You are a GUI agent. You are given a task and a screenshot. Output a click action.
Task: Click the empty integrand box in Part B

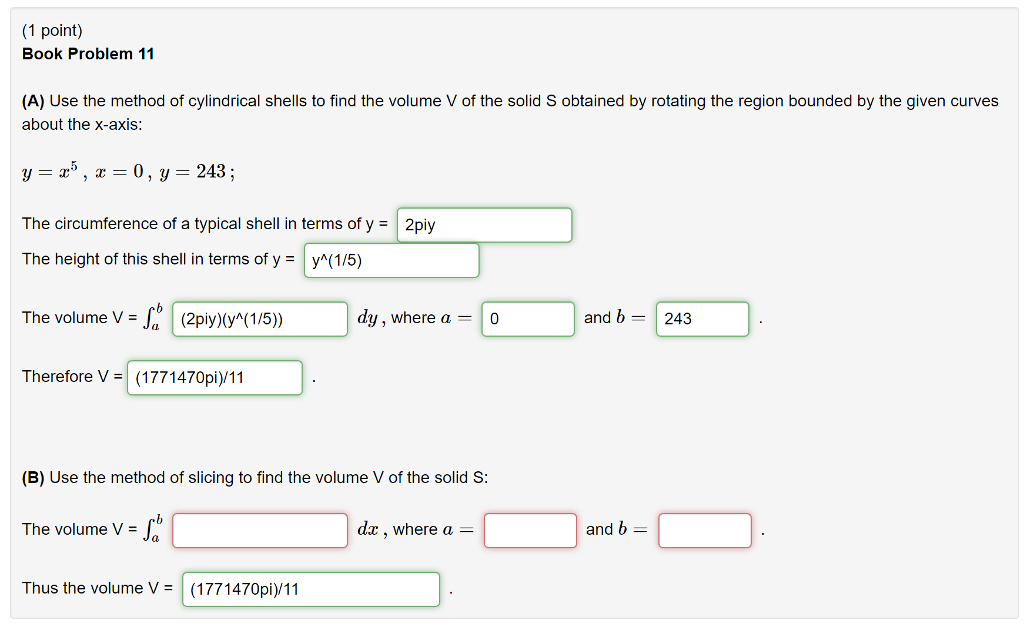pos(259,530)
